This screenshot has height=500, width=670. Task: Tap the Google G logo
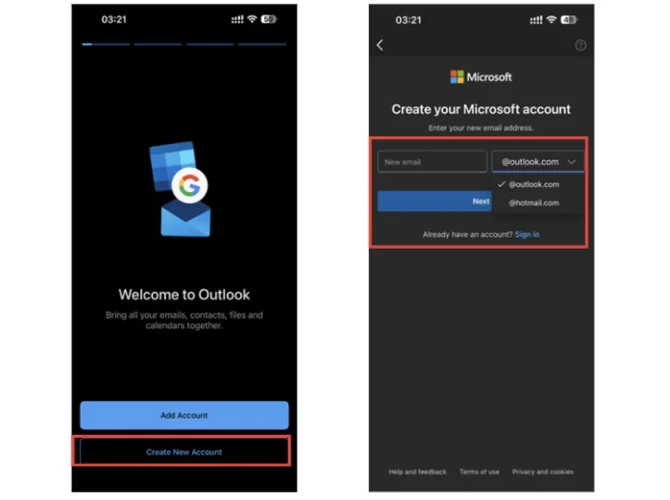189,185
